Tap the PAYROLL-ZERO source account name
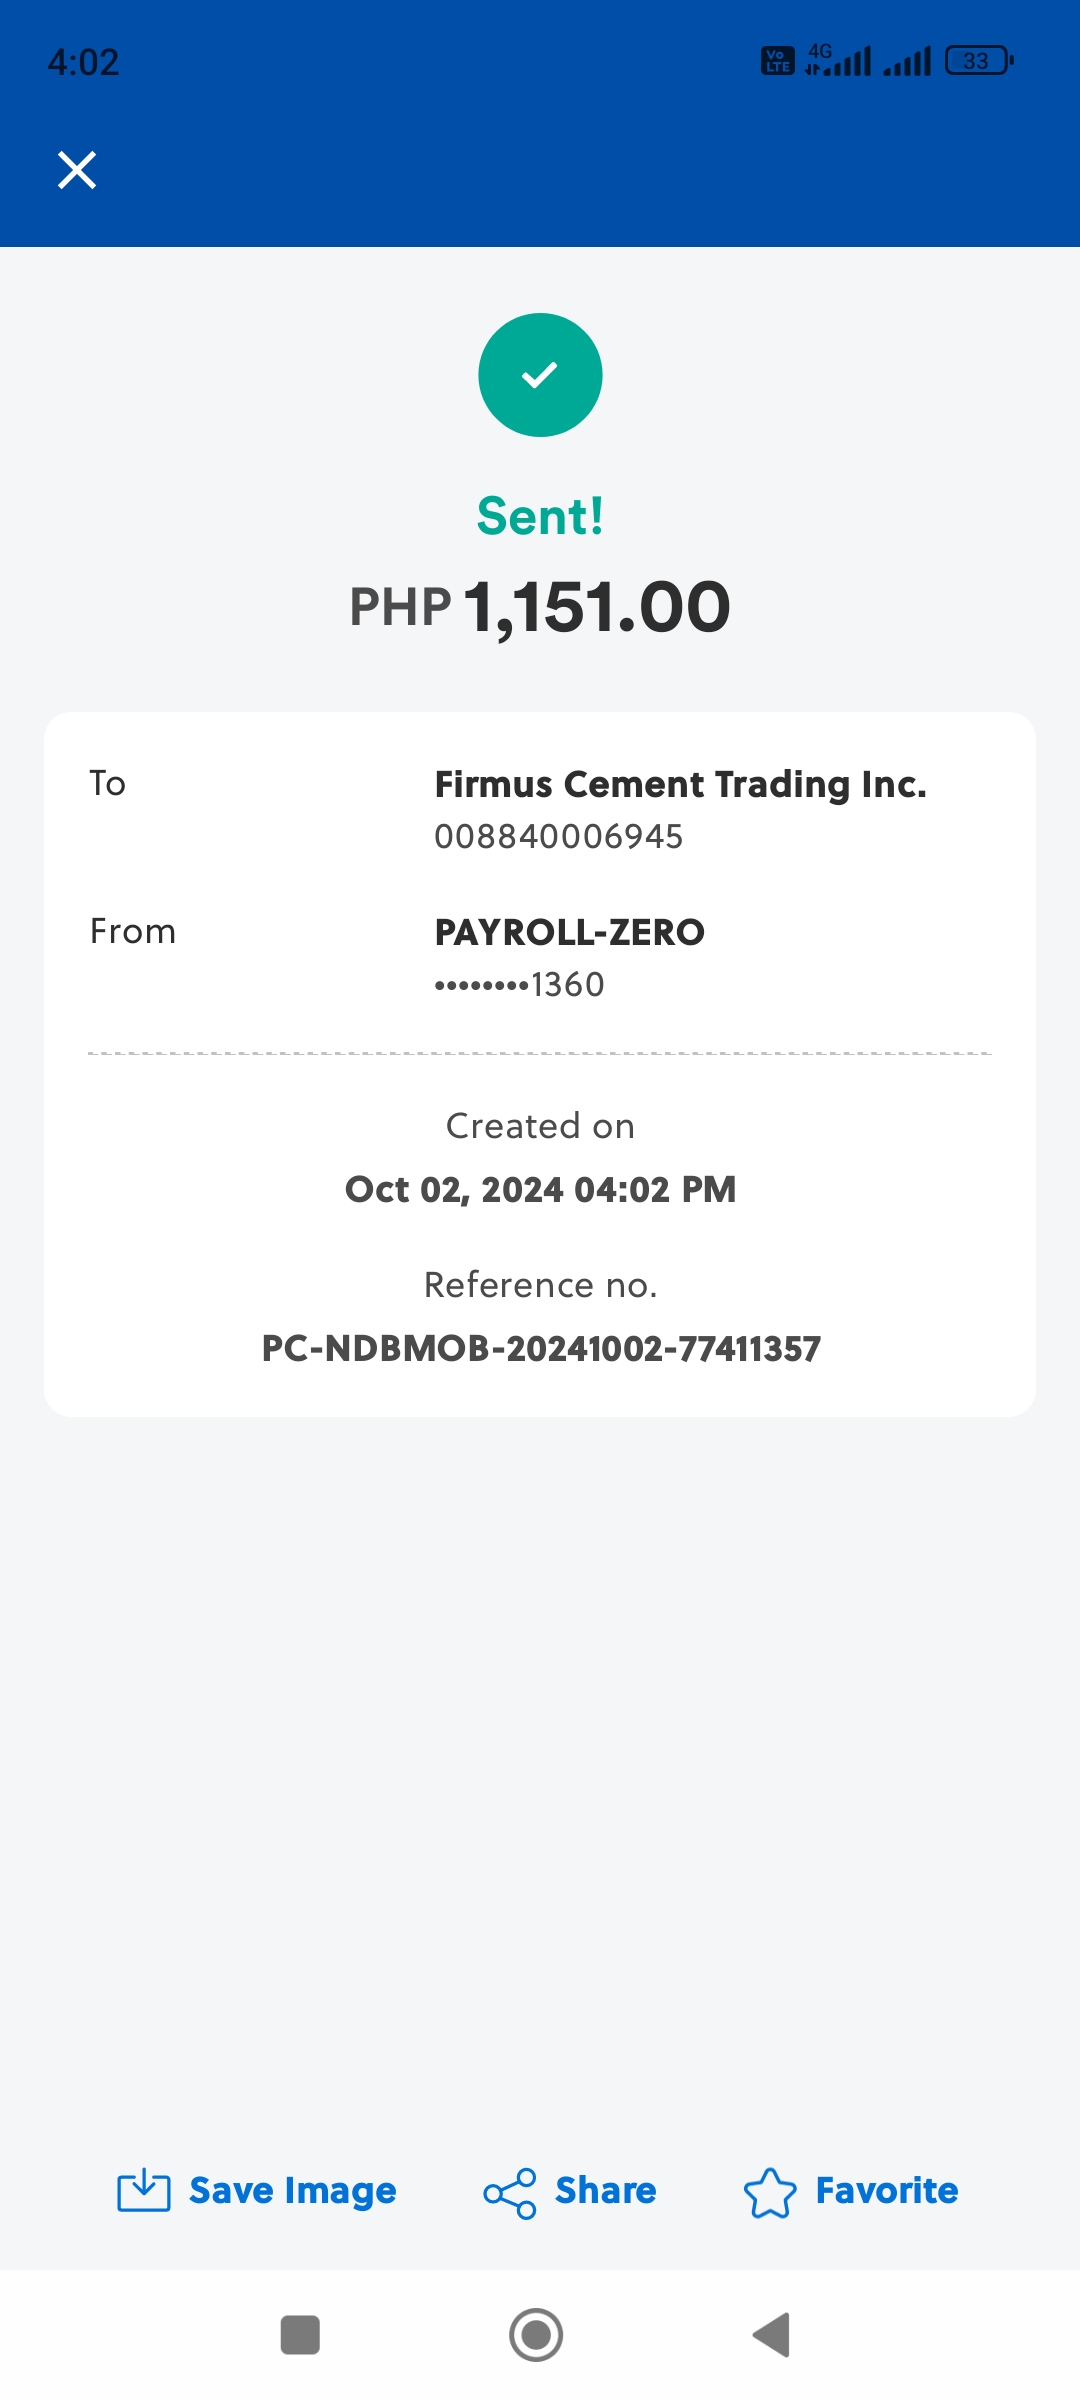Viewport: 1080px width, 2400px height. [569, 932]
